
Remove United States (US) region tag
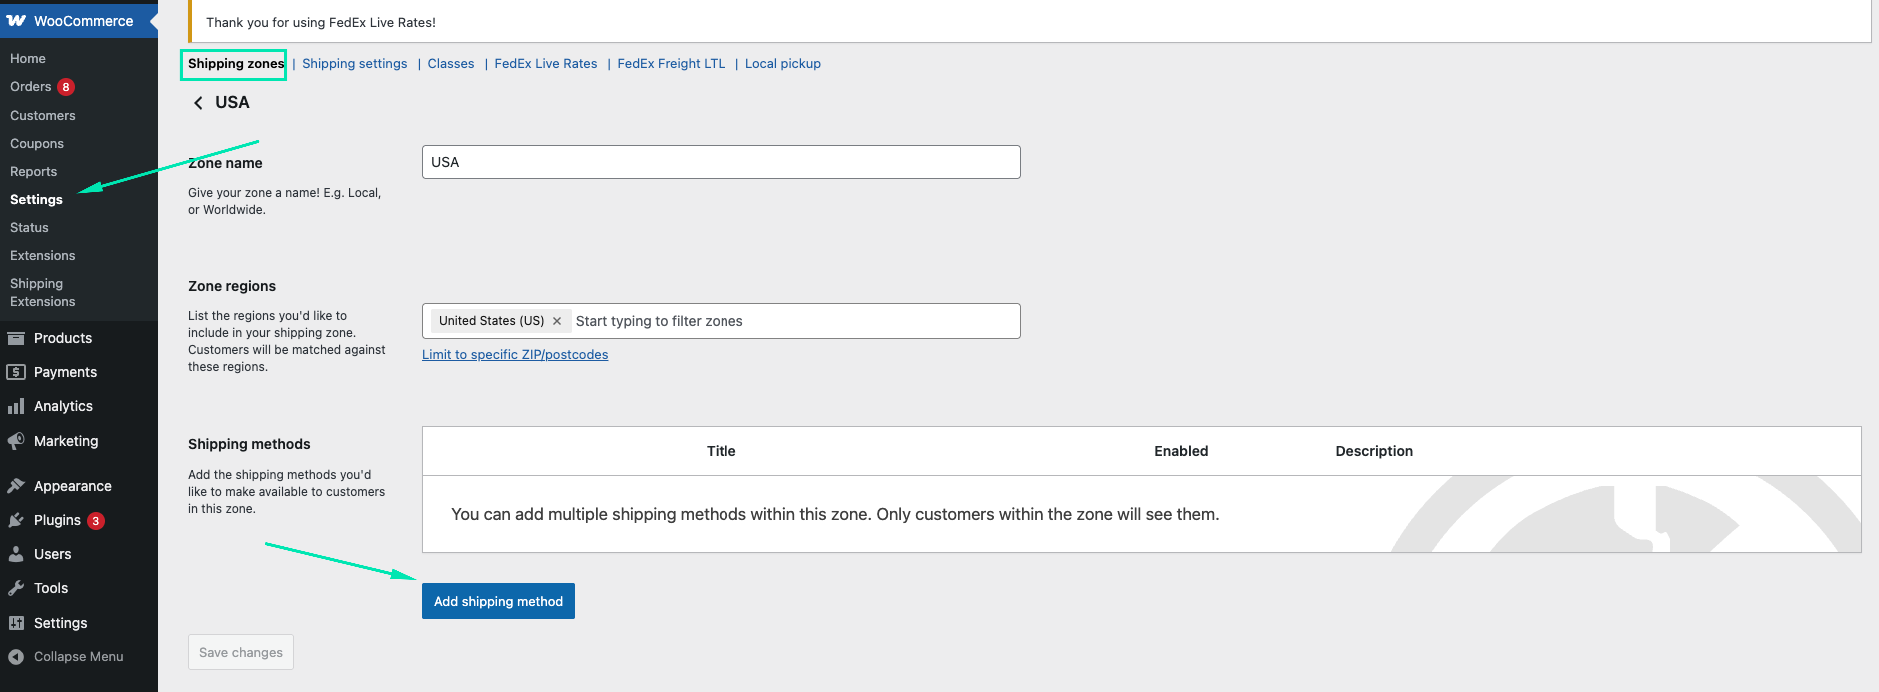click(557, 321)
